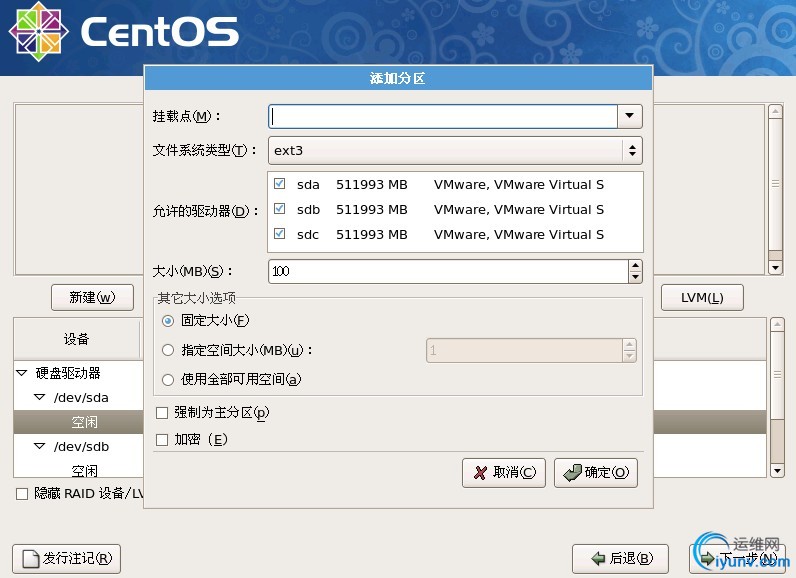Click the CentOS logo icon
This screenshot has height=578, width=796.
pos(39,31)
